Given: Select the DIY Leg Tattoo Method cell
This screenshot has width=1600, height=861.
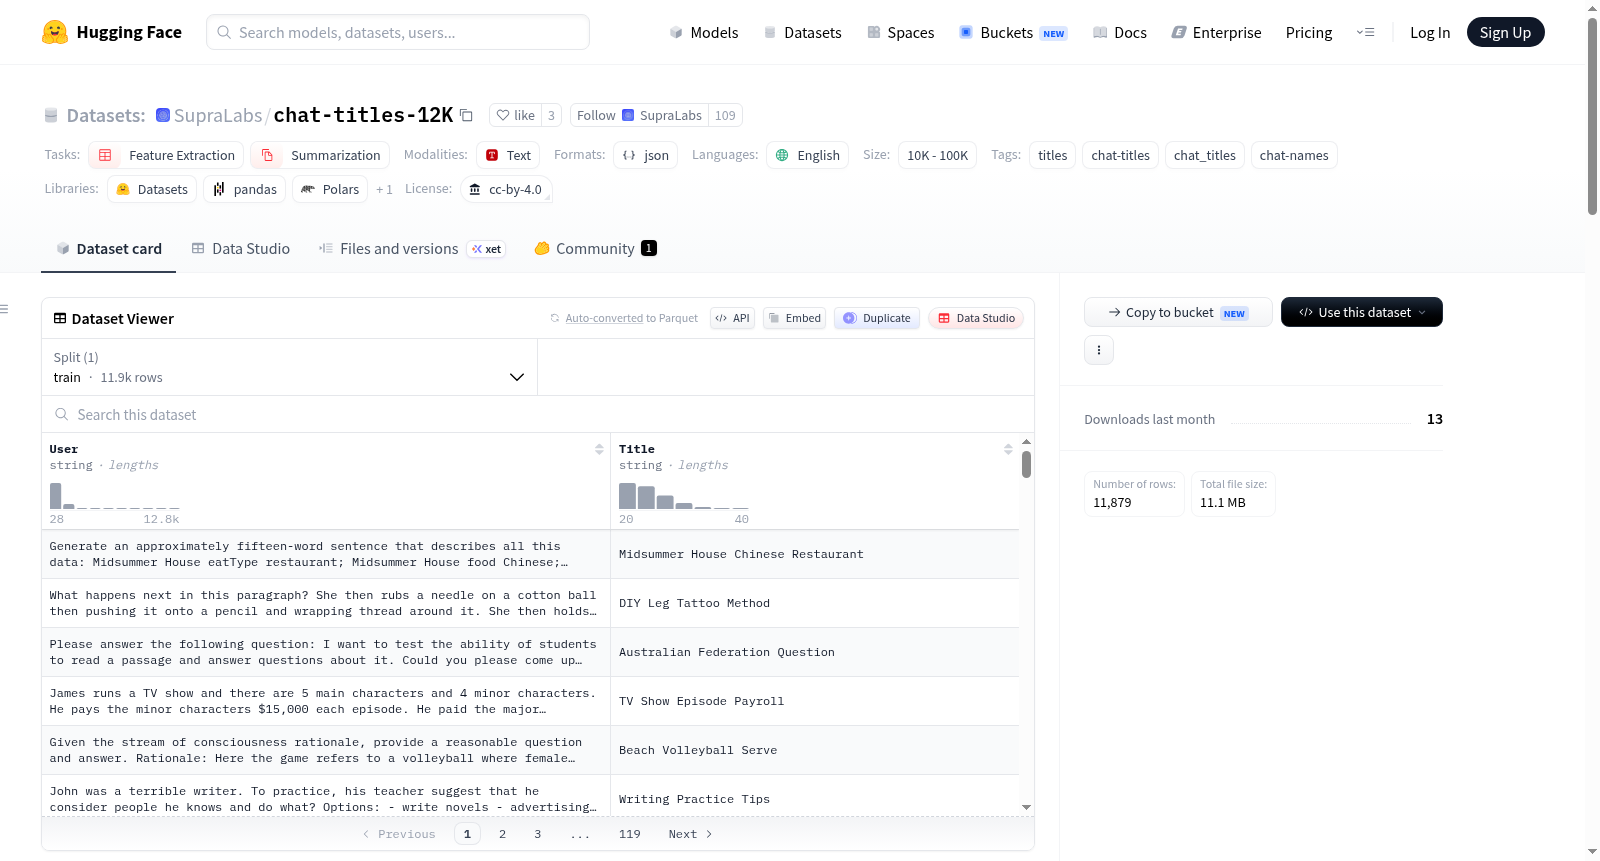Looking at the screenshot, I should click(x=814, y=603).
